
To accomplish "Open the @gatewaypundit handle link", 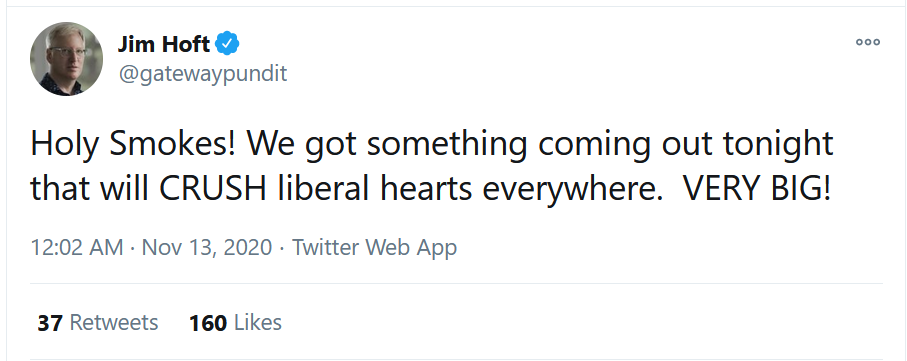I will click(202, 74).
